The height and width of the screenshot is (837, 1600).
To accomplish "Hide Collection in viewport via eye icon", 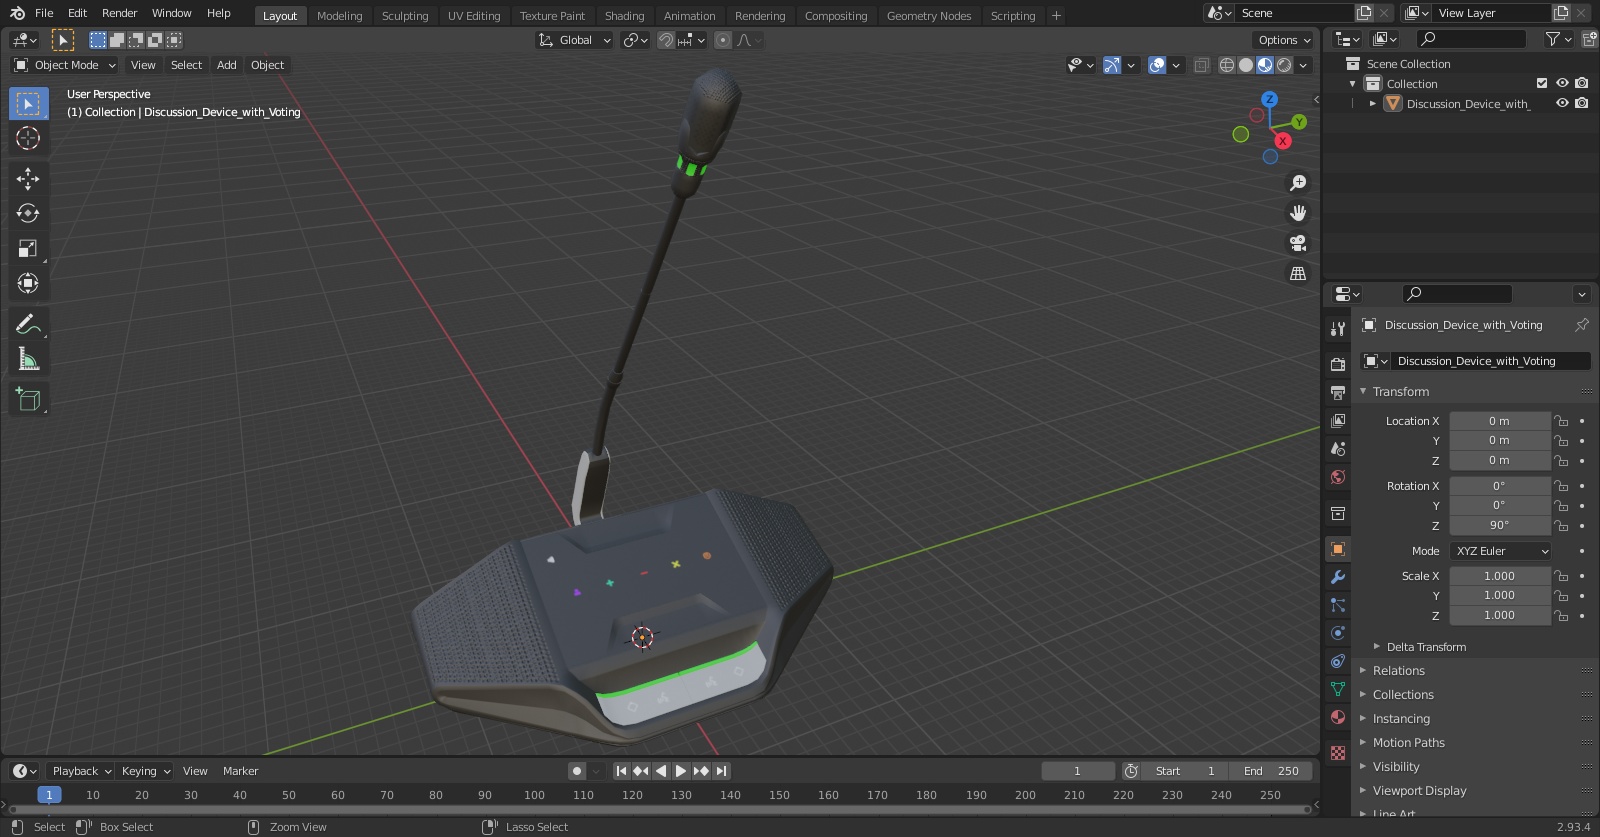I will coord(1562,83).
